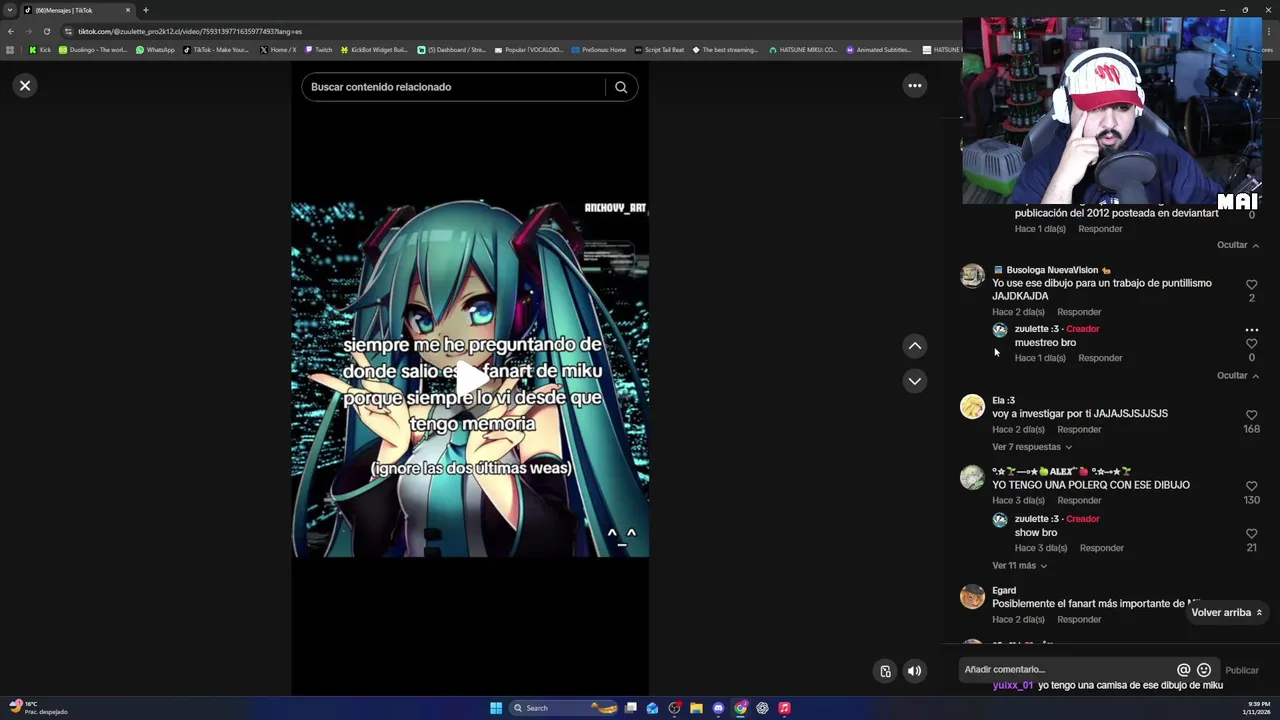This screenshot has height=720, width=1280.
Task: Open the Kick bookmark
Action: click(40, 50)
